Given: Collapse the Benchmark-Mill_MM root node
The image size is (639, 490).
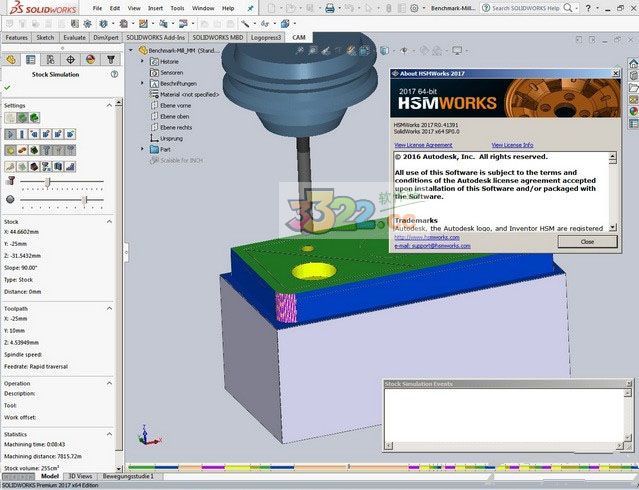Looking at the screenshot, I should point(131,50).
